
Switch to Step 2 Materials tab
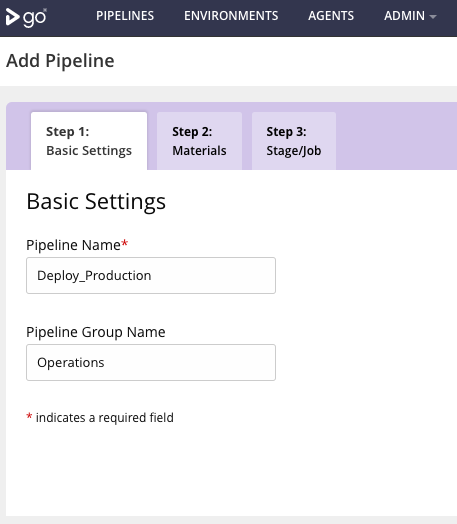coord(199,141)
